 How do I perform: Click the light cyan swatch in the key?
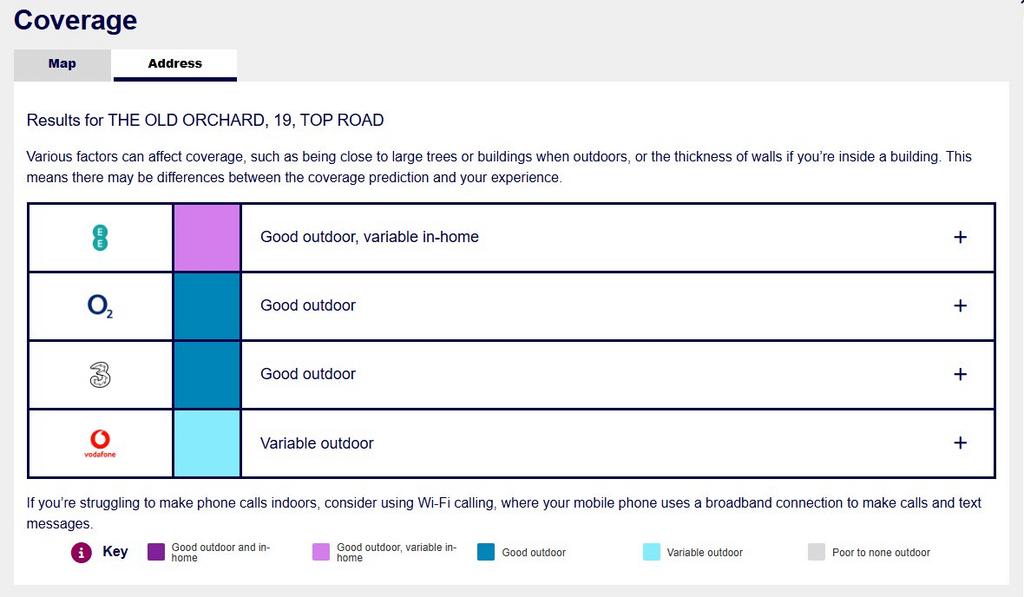click(x=651, y=552)
